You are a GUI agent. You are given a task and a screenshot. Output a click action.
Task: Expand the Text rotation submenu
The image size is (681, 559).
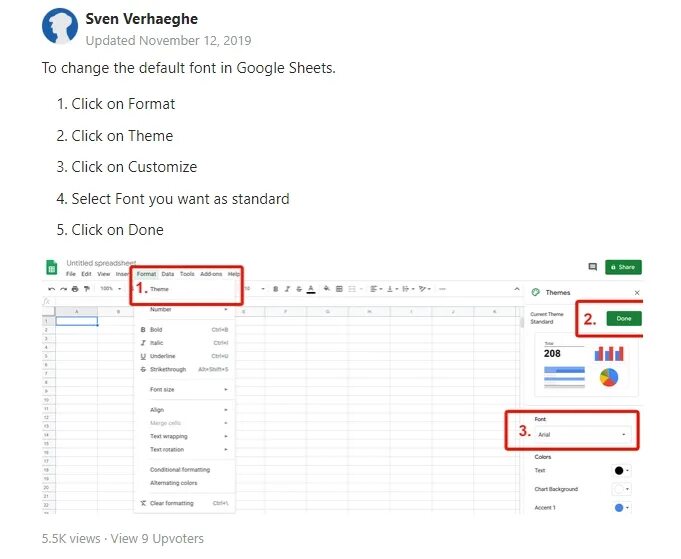pyautogui.click(x=185, y=450)
